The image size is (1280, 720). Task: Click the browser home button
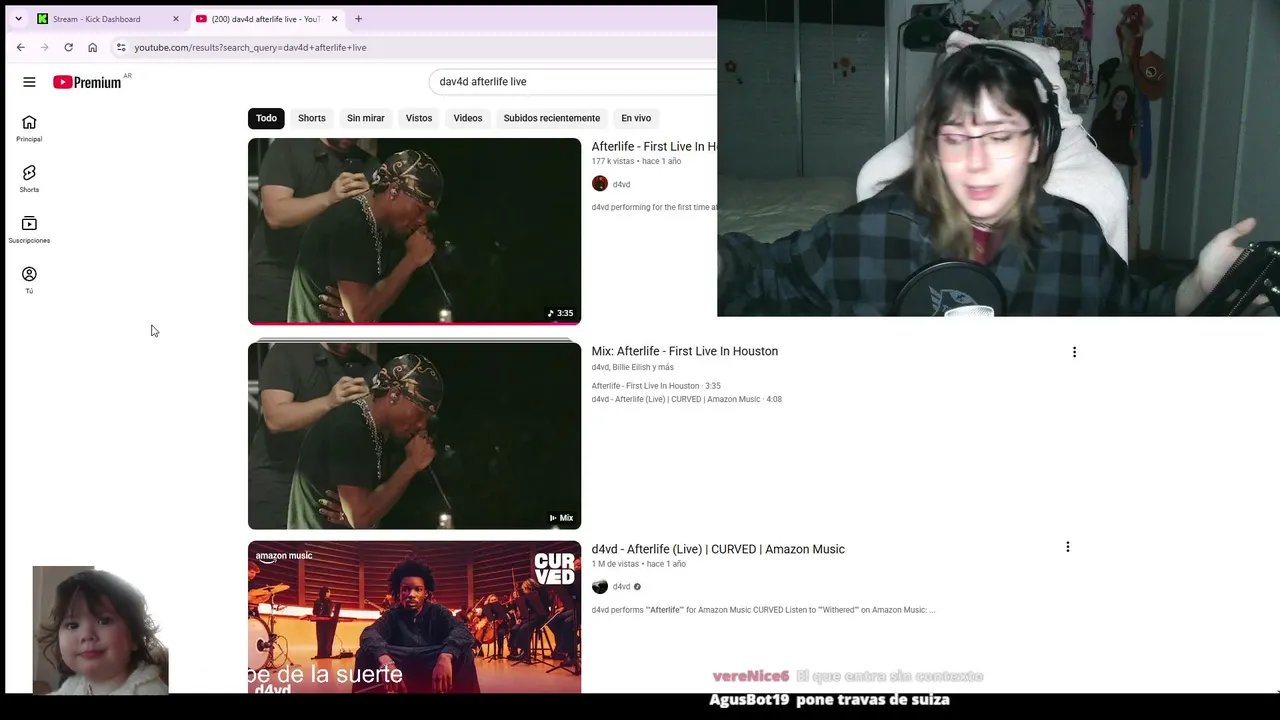click(92, 47)
